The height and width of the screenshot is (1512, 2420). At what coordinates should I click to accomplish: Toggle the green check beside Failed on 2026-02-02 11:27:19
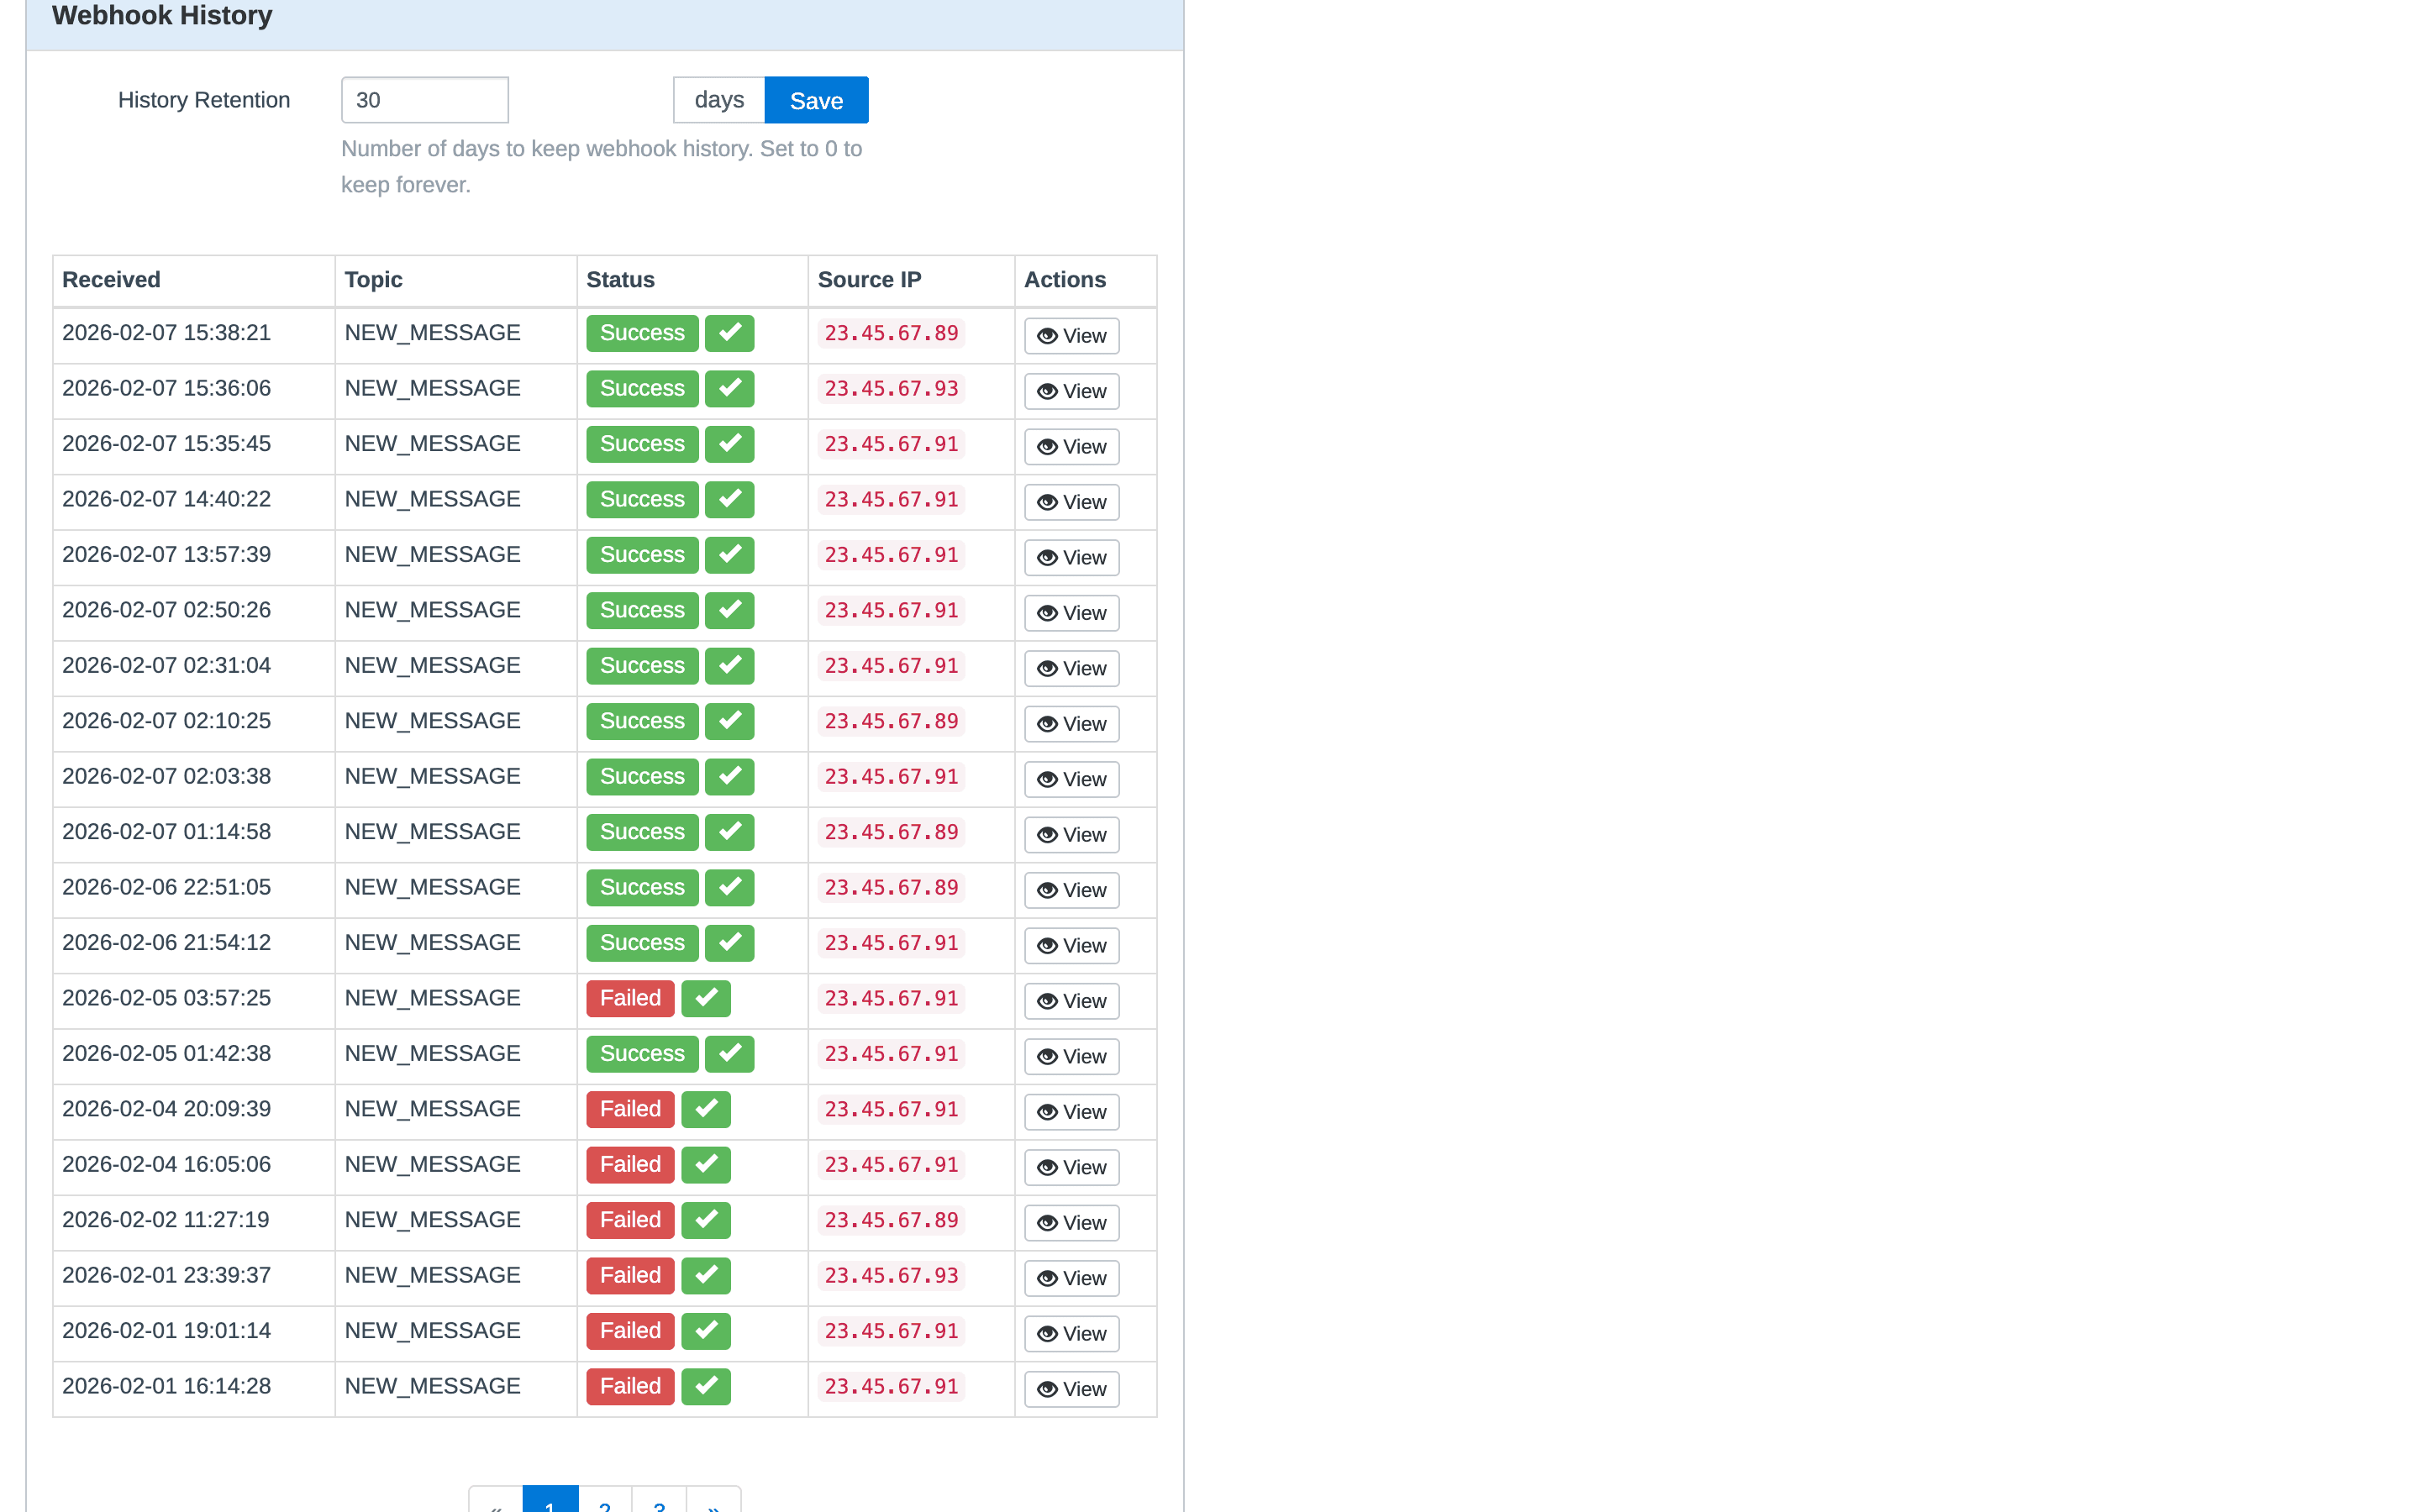(706, 1220)
